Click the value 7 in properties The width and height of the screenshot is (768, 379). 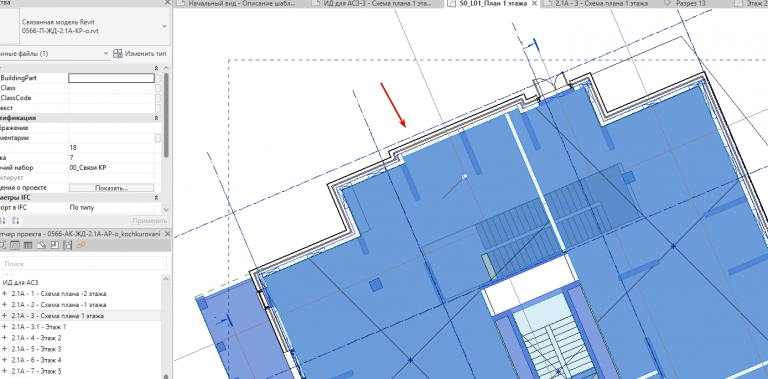72,158
